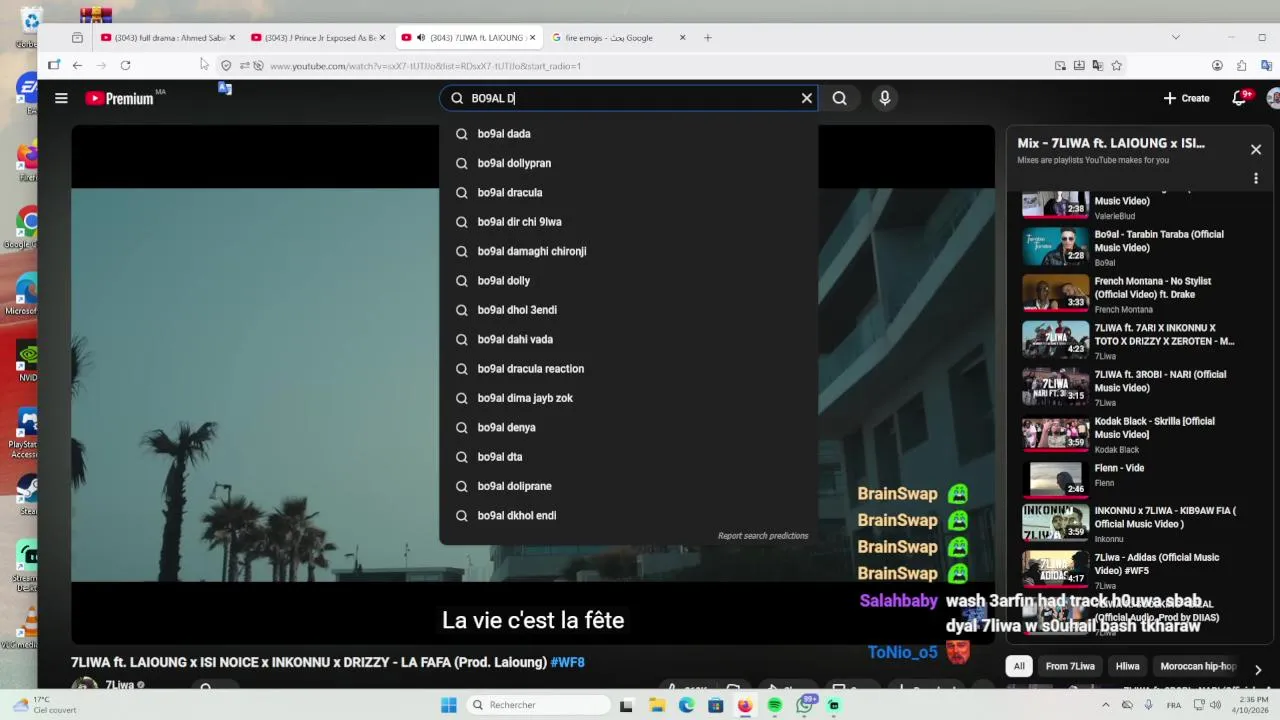This screenshot has height=720, width=1280.
Task: Select suggestion 'bo9al damaghi chironji'
Action: [x=628, y=251]
